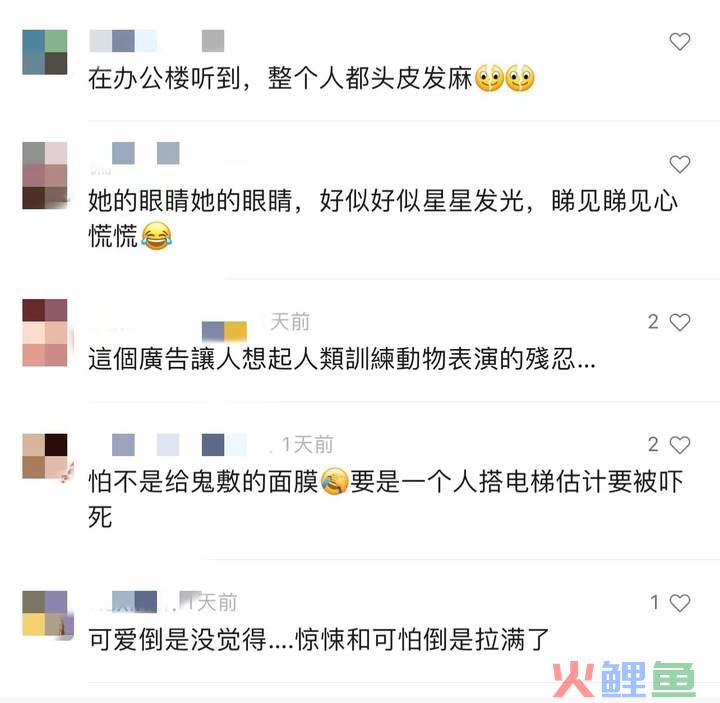Tap the heart on 這個廣告 comment
This screenshot has height=703, width=720.
point(680,322)
